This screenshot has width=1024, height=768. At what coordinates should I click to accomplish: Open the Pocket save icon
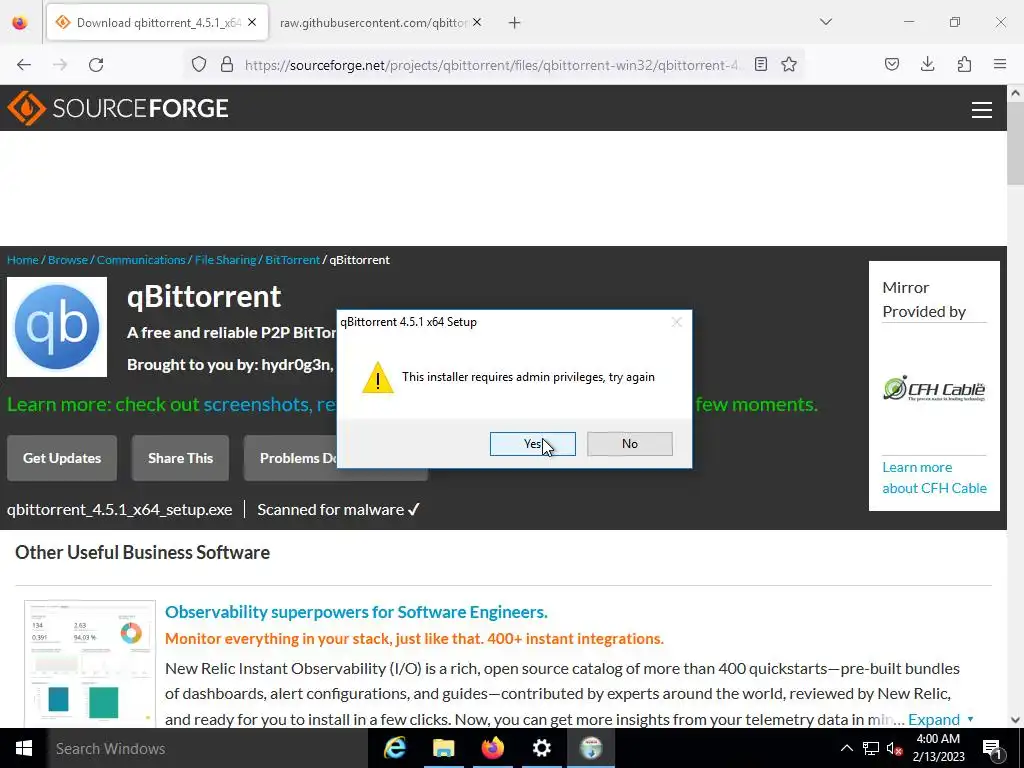tap(891, 65)
